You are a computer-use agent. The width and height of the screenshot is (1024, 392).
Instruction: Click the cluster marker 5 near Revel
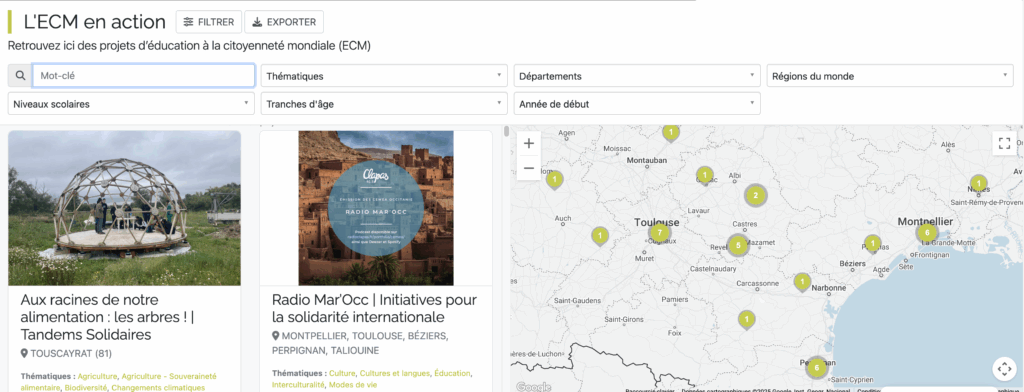[738, 246]
